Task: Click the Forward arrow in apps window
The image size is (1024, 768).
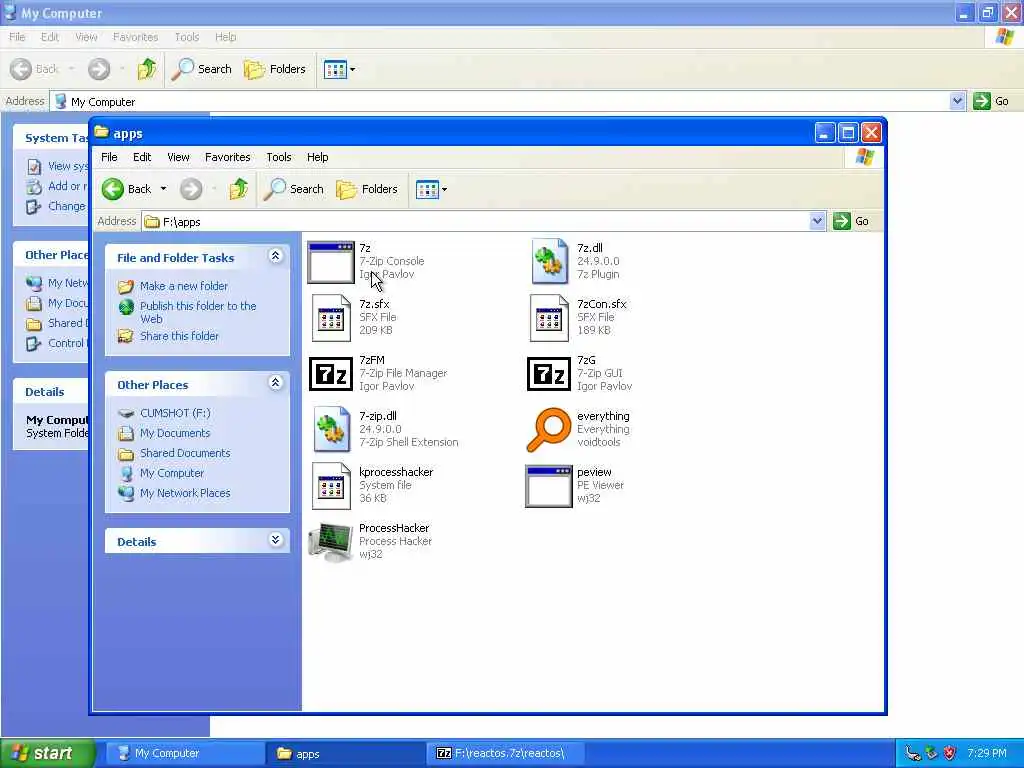Action: (x=191, y=189)
